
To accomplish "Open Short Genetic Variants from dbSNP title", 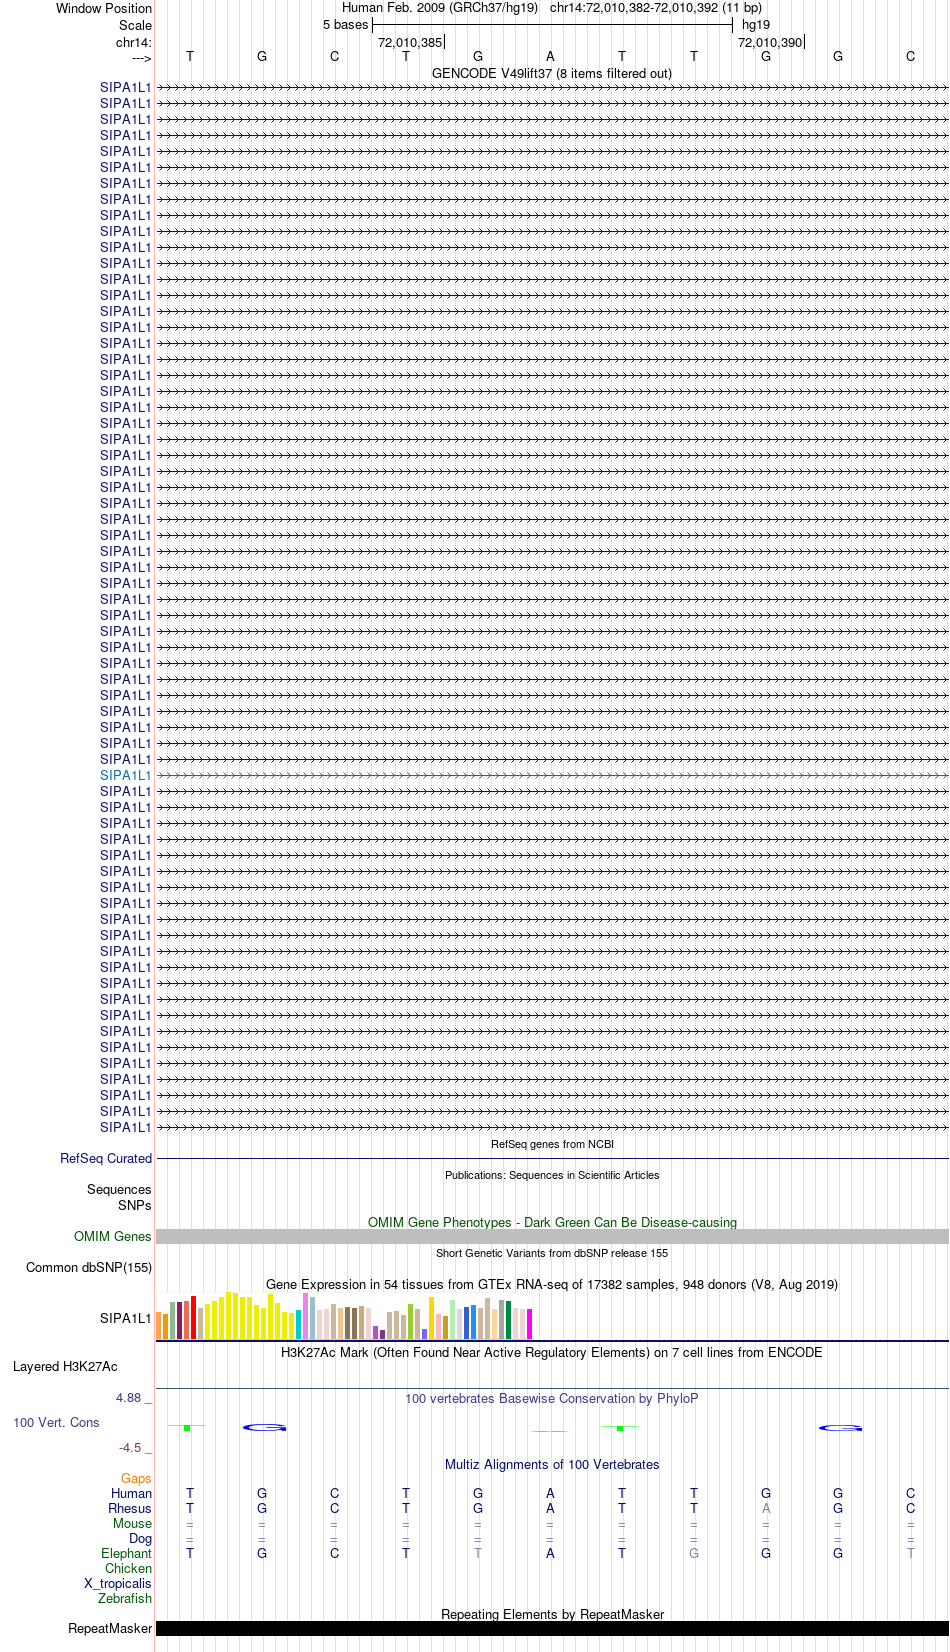I will pos(552,1253).
